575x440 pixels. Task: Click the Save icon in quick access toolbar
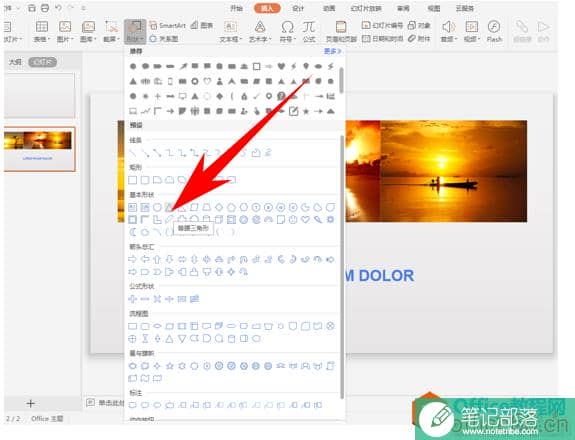[32, 8]
